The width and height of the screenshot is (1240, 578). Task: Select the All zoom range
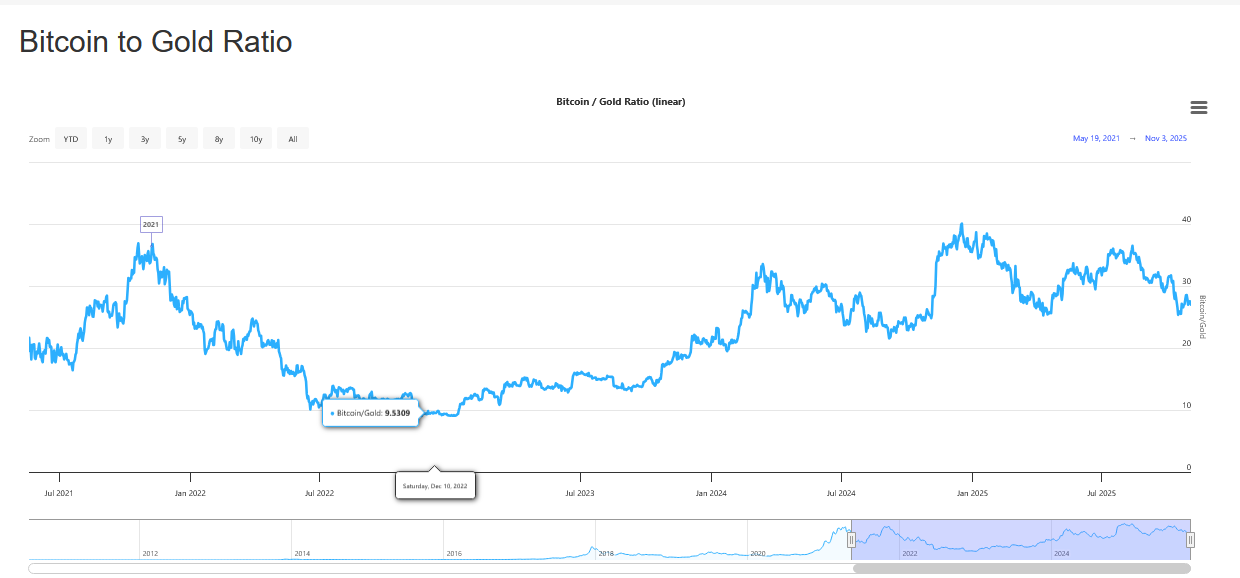click(x=293, y=139)
